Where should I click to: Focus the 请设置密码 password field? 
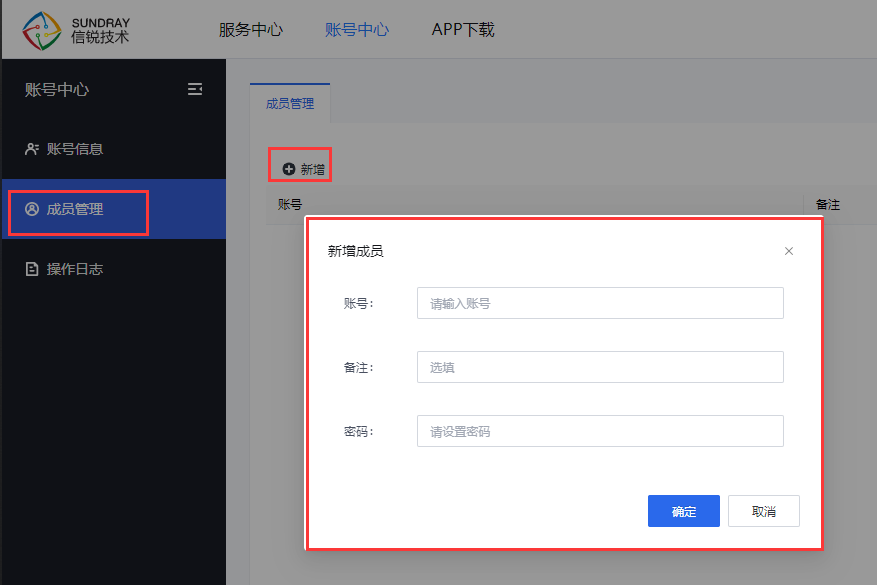[x=600, y=431]
